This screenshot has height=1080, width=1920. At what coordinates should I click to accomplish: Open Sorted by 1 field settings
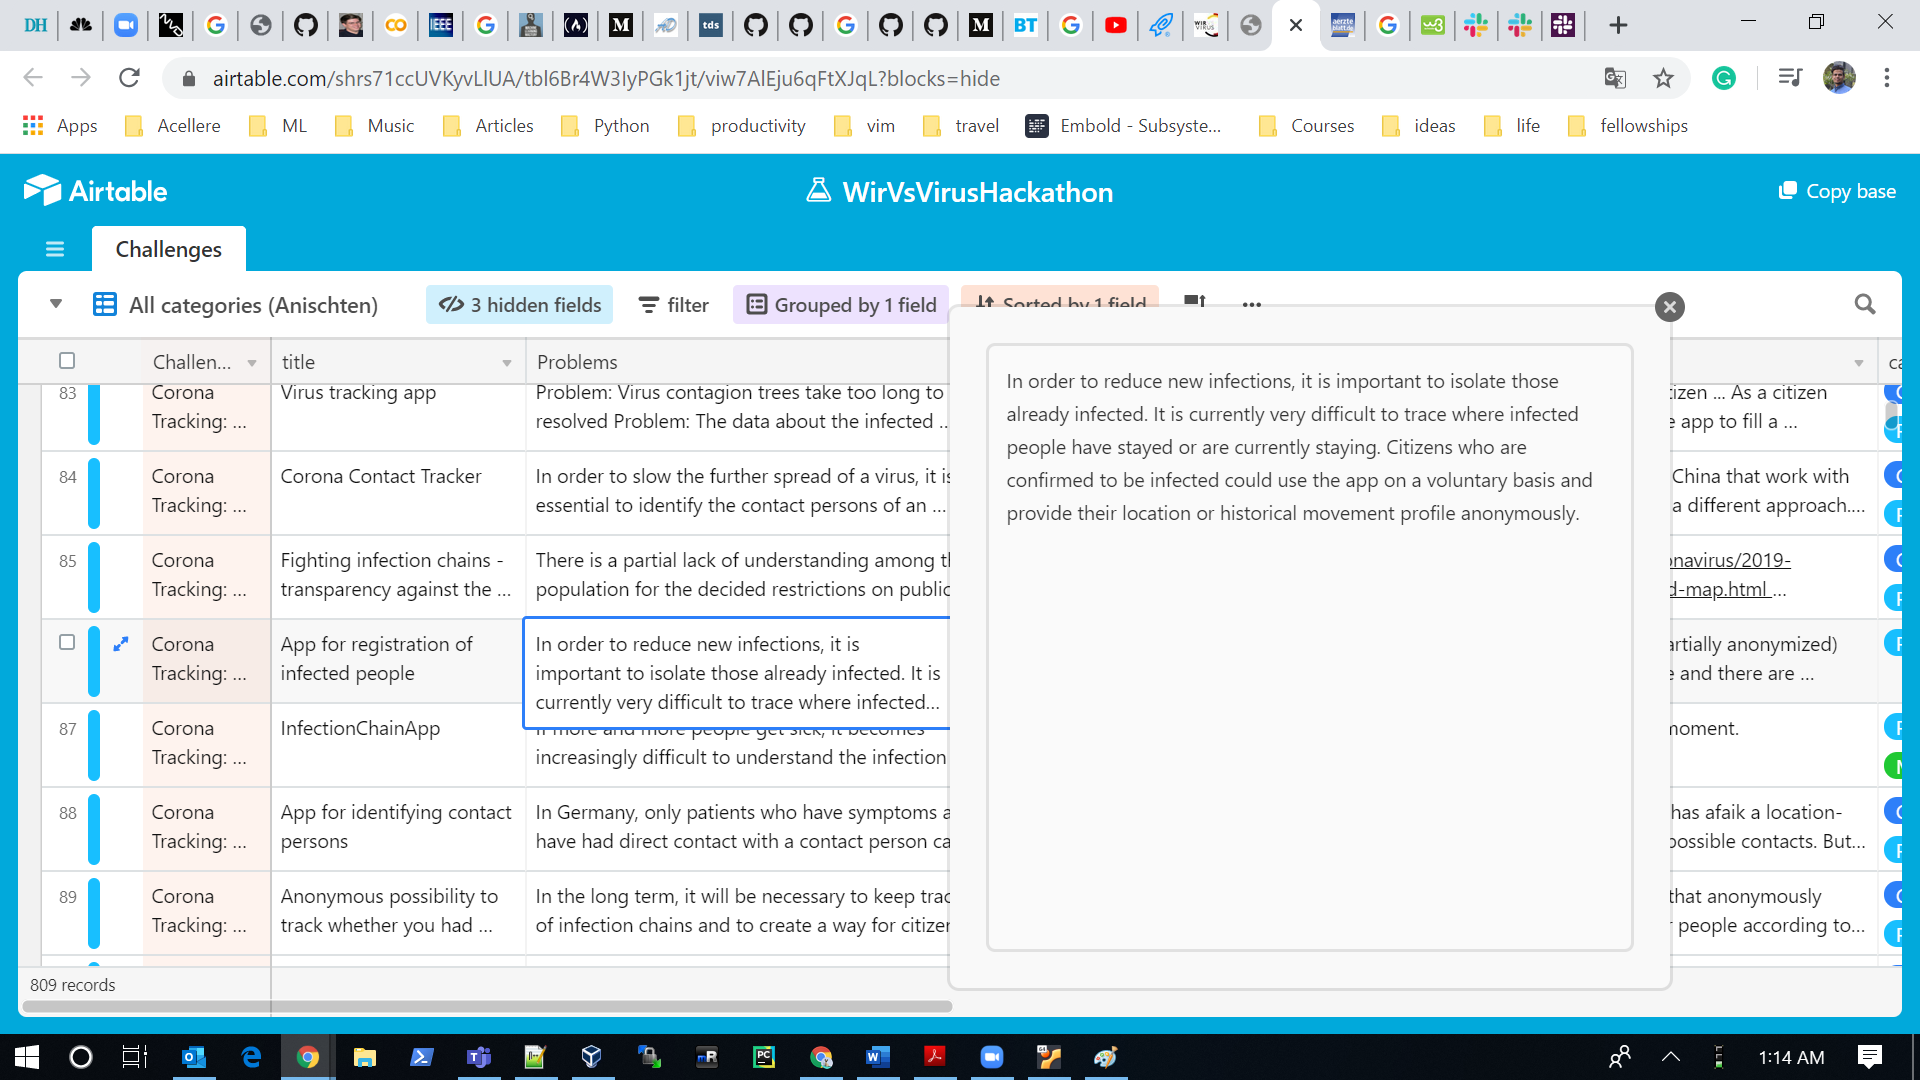point(1060,299)
